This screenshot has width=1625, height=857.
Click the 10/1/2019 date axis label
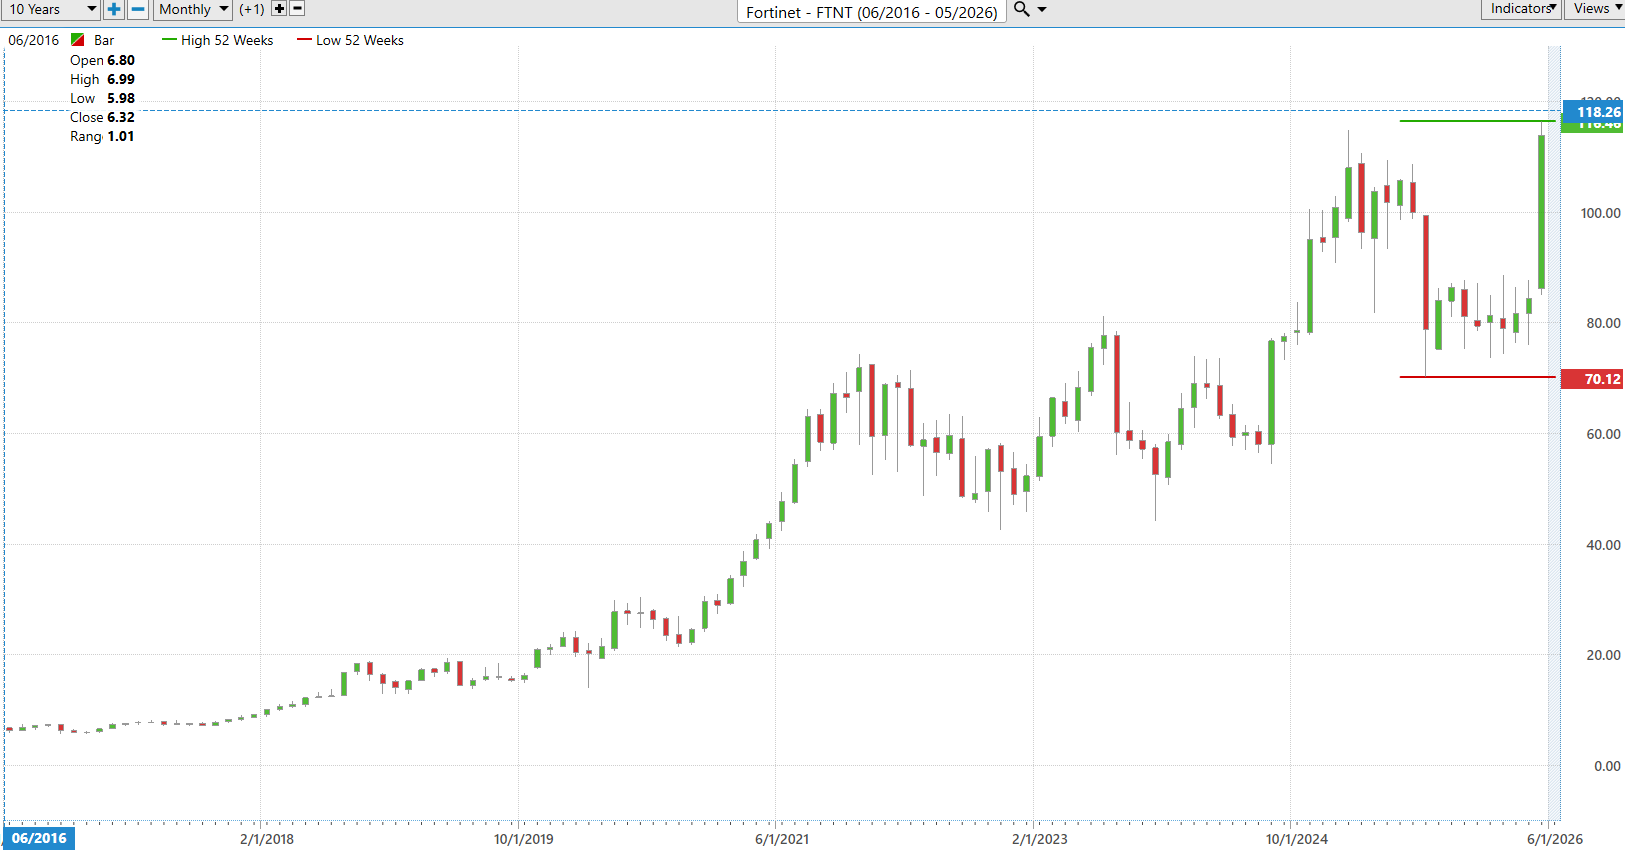coord(523,839)
